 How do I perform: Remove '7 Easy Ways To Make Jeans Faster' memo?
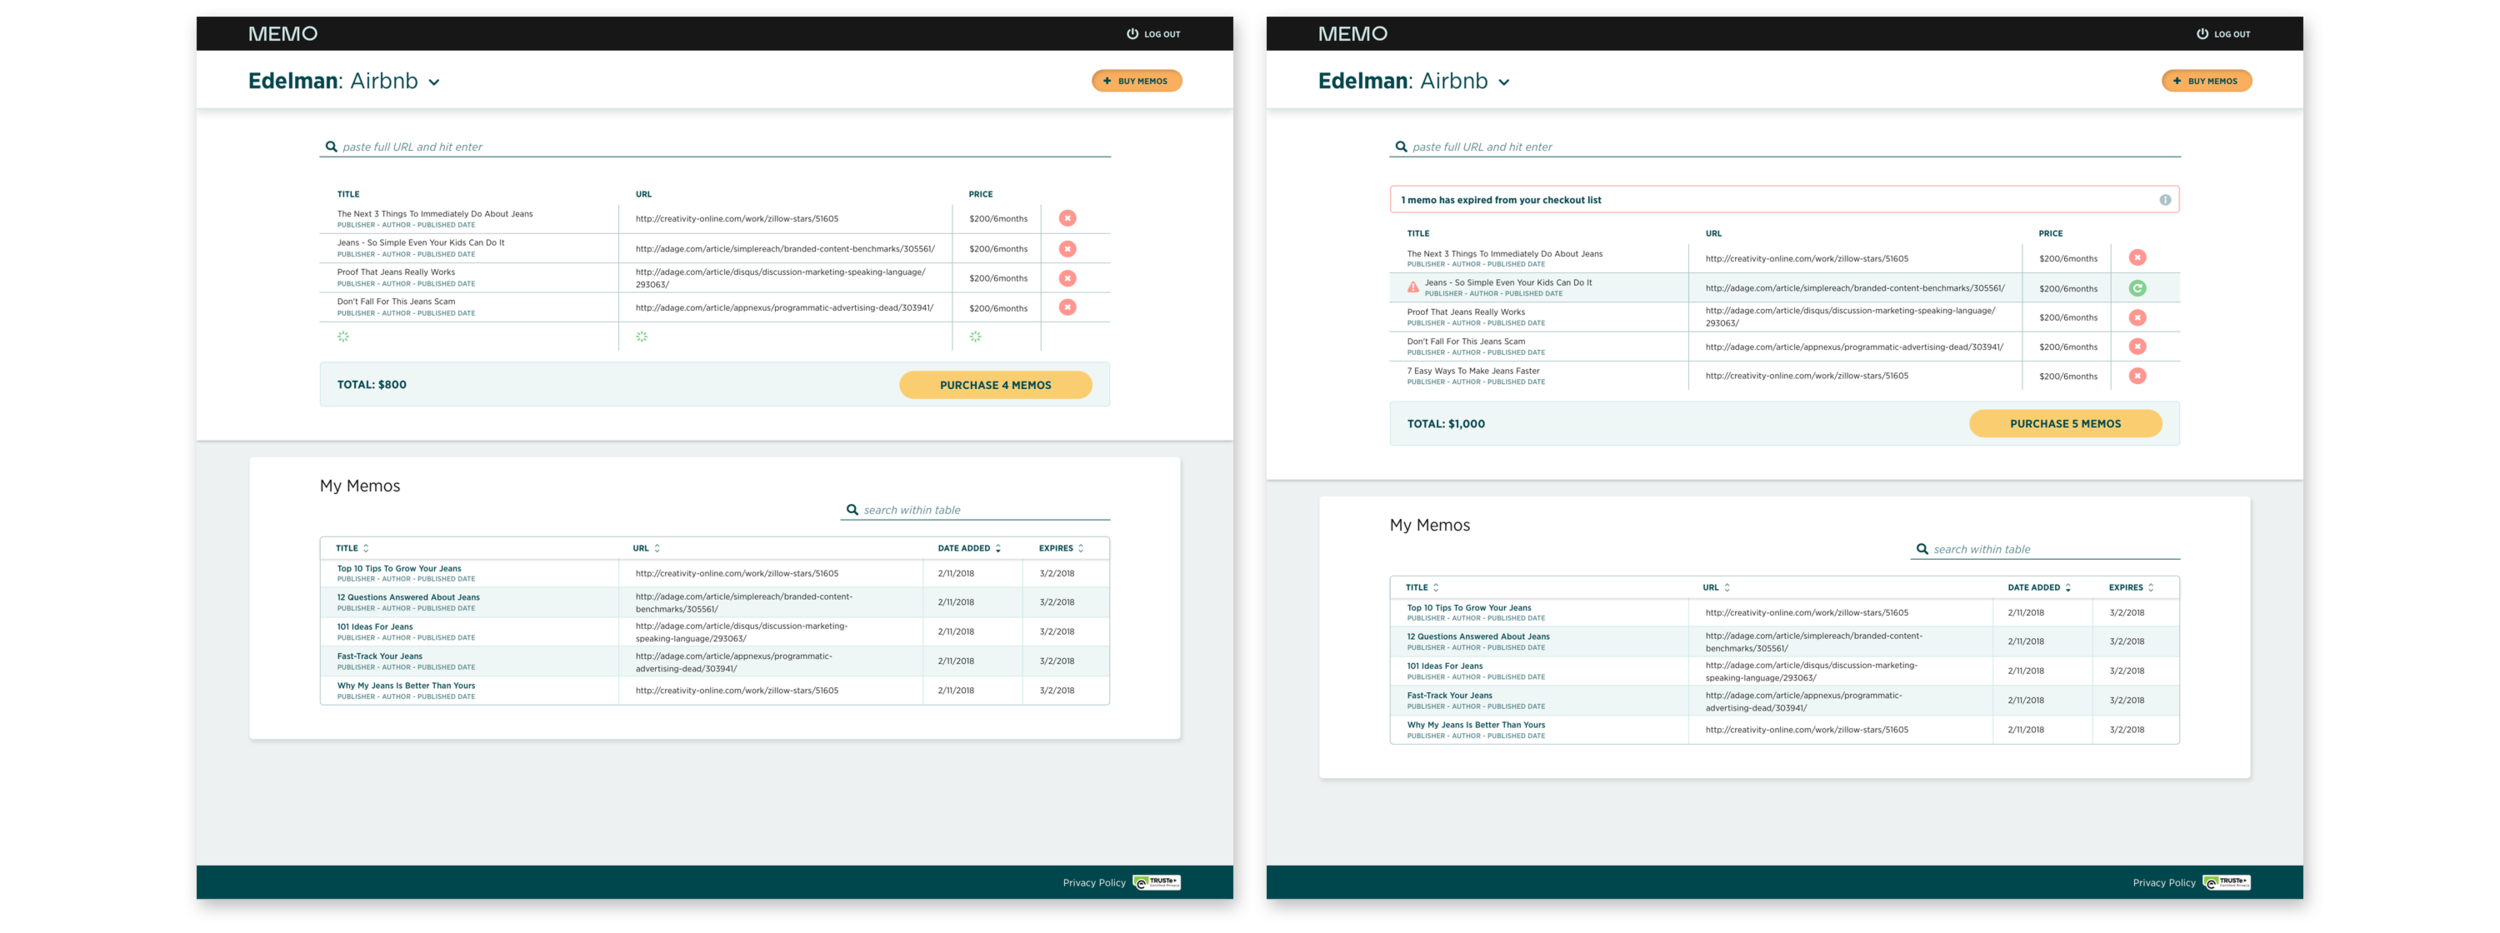[2137, 376]
